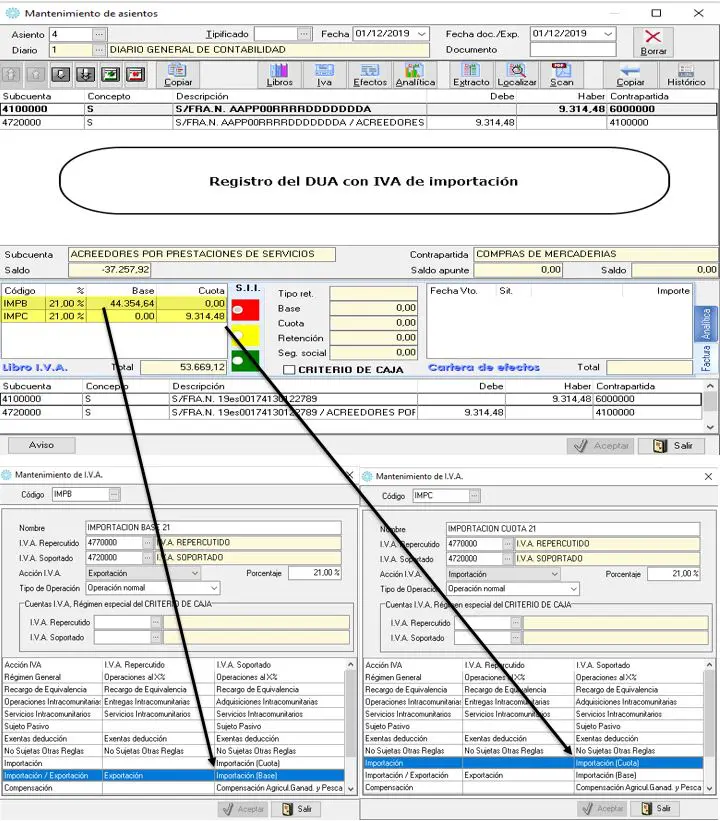
Task: Open the Libros toolbar icon
Action: coord(280,75)
